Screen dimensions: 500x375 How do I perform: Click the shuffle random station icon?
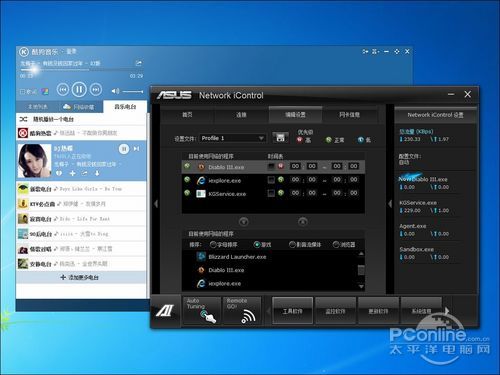[x=23, y=119]
